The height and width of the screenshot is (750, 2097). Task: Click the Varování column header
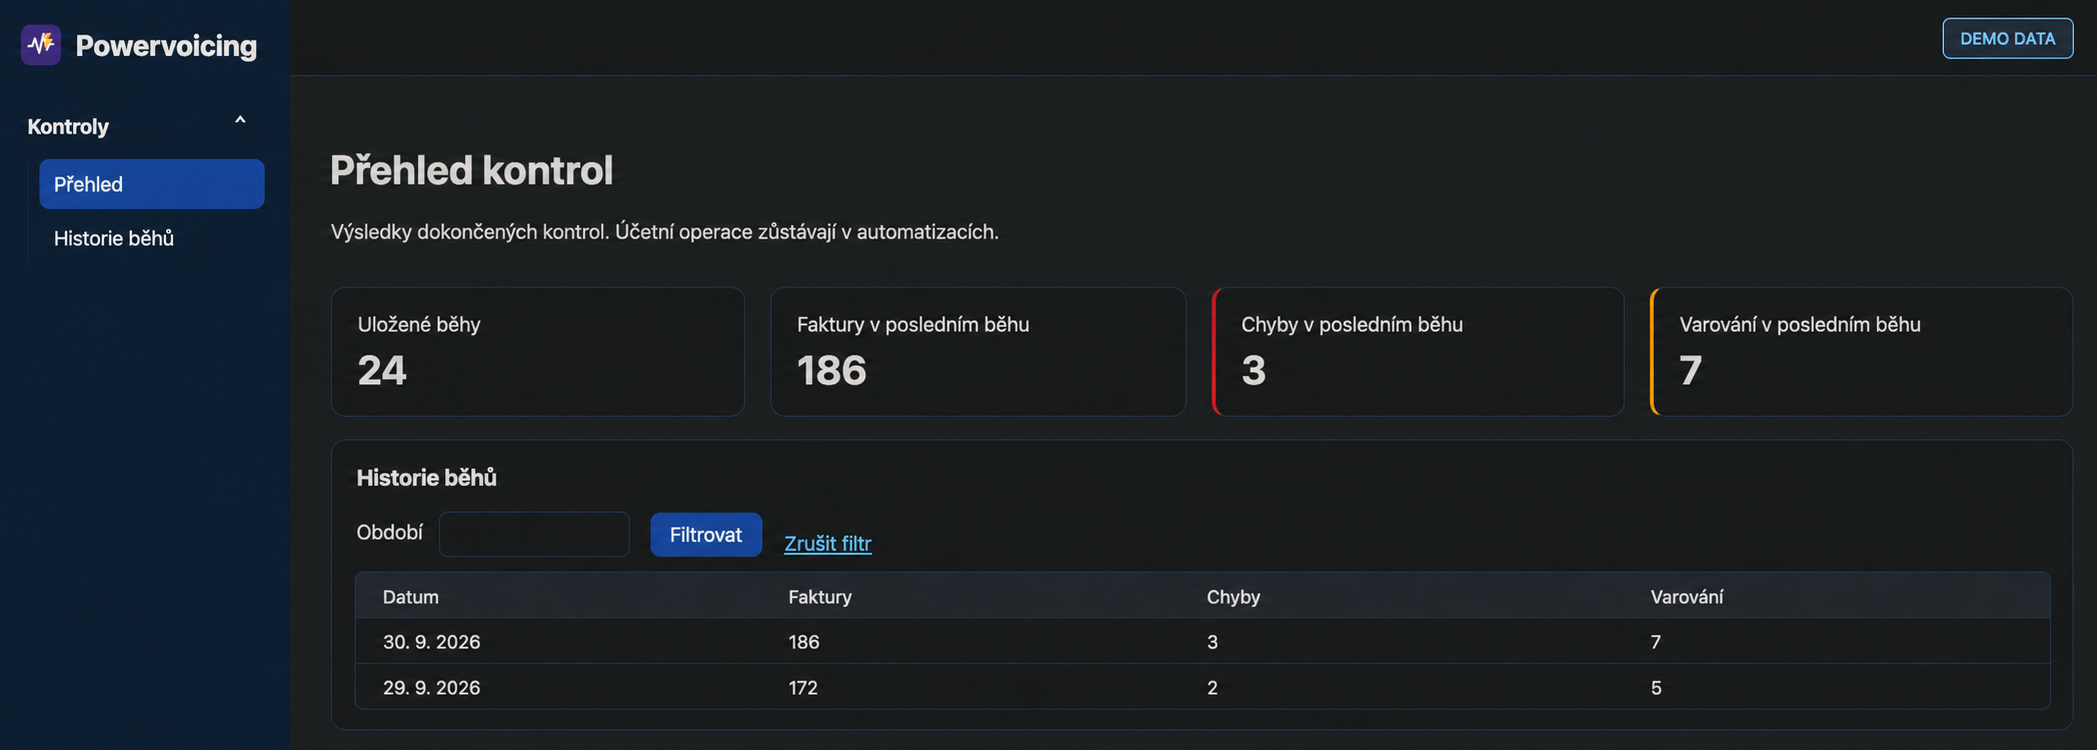(1687, 597)
